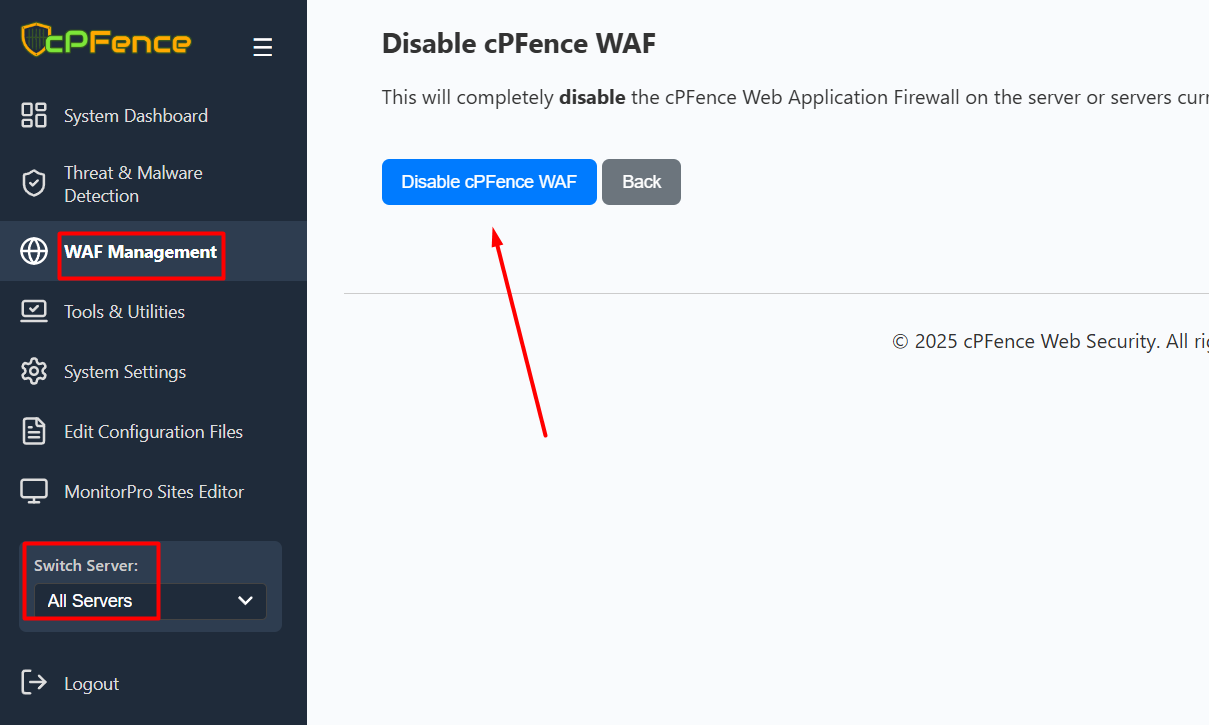Open Tools & Utilities menu label
Viewport: 1209px width, 725px height.
tap(124, 312)
